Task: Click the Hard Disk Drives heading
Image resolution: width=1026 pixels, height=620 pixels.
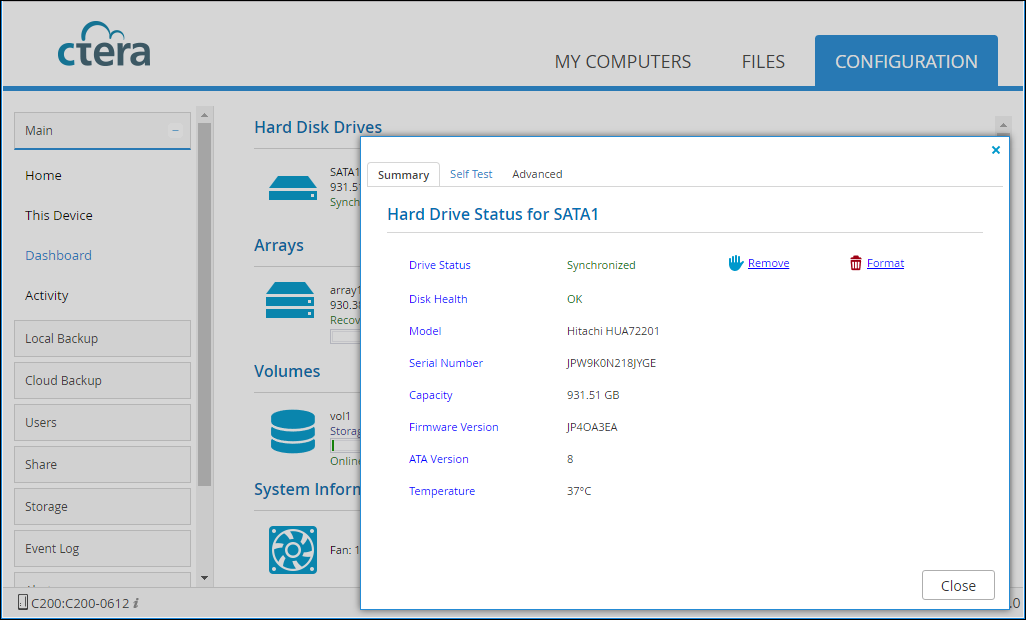Action: pos(318,127)
